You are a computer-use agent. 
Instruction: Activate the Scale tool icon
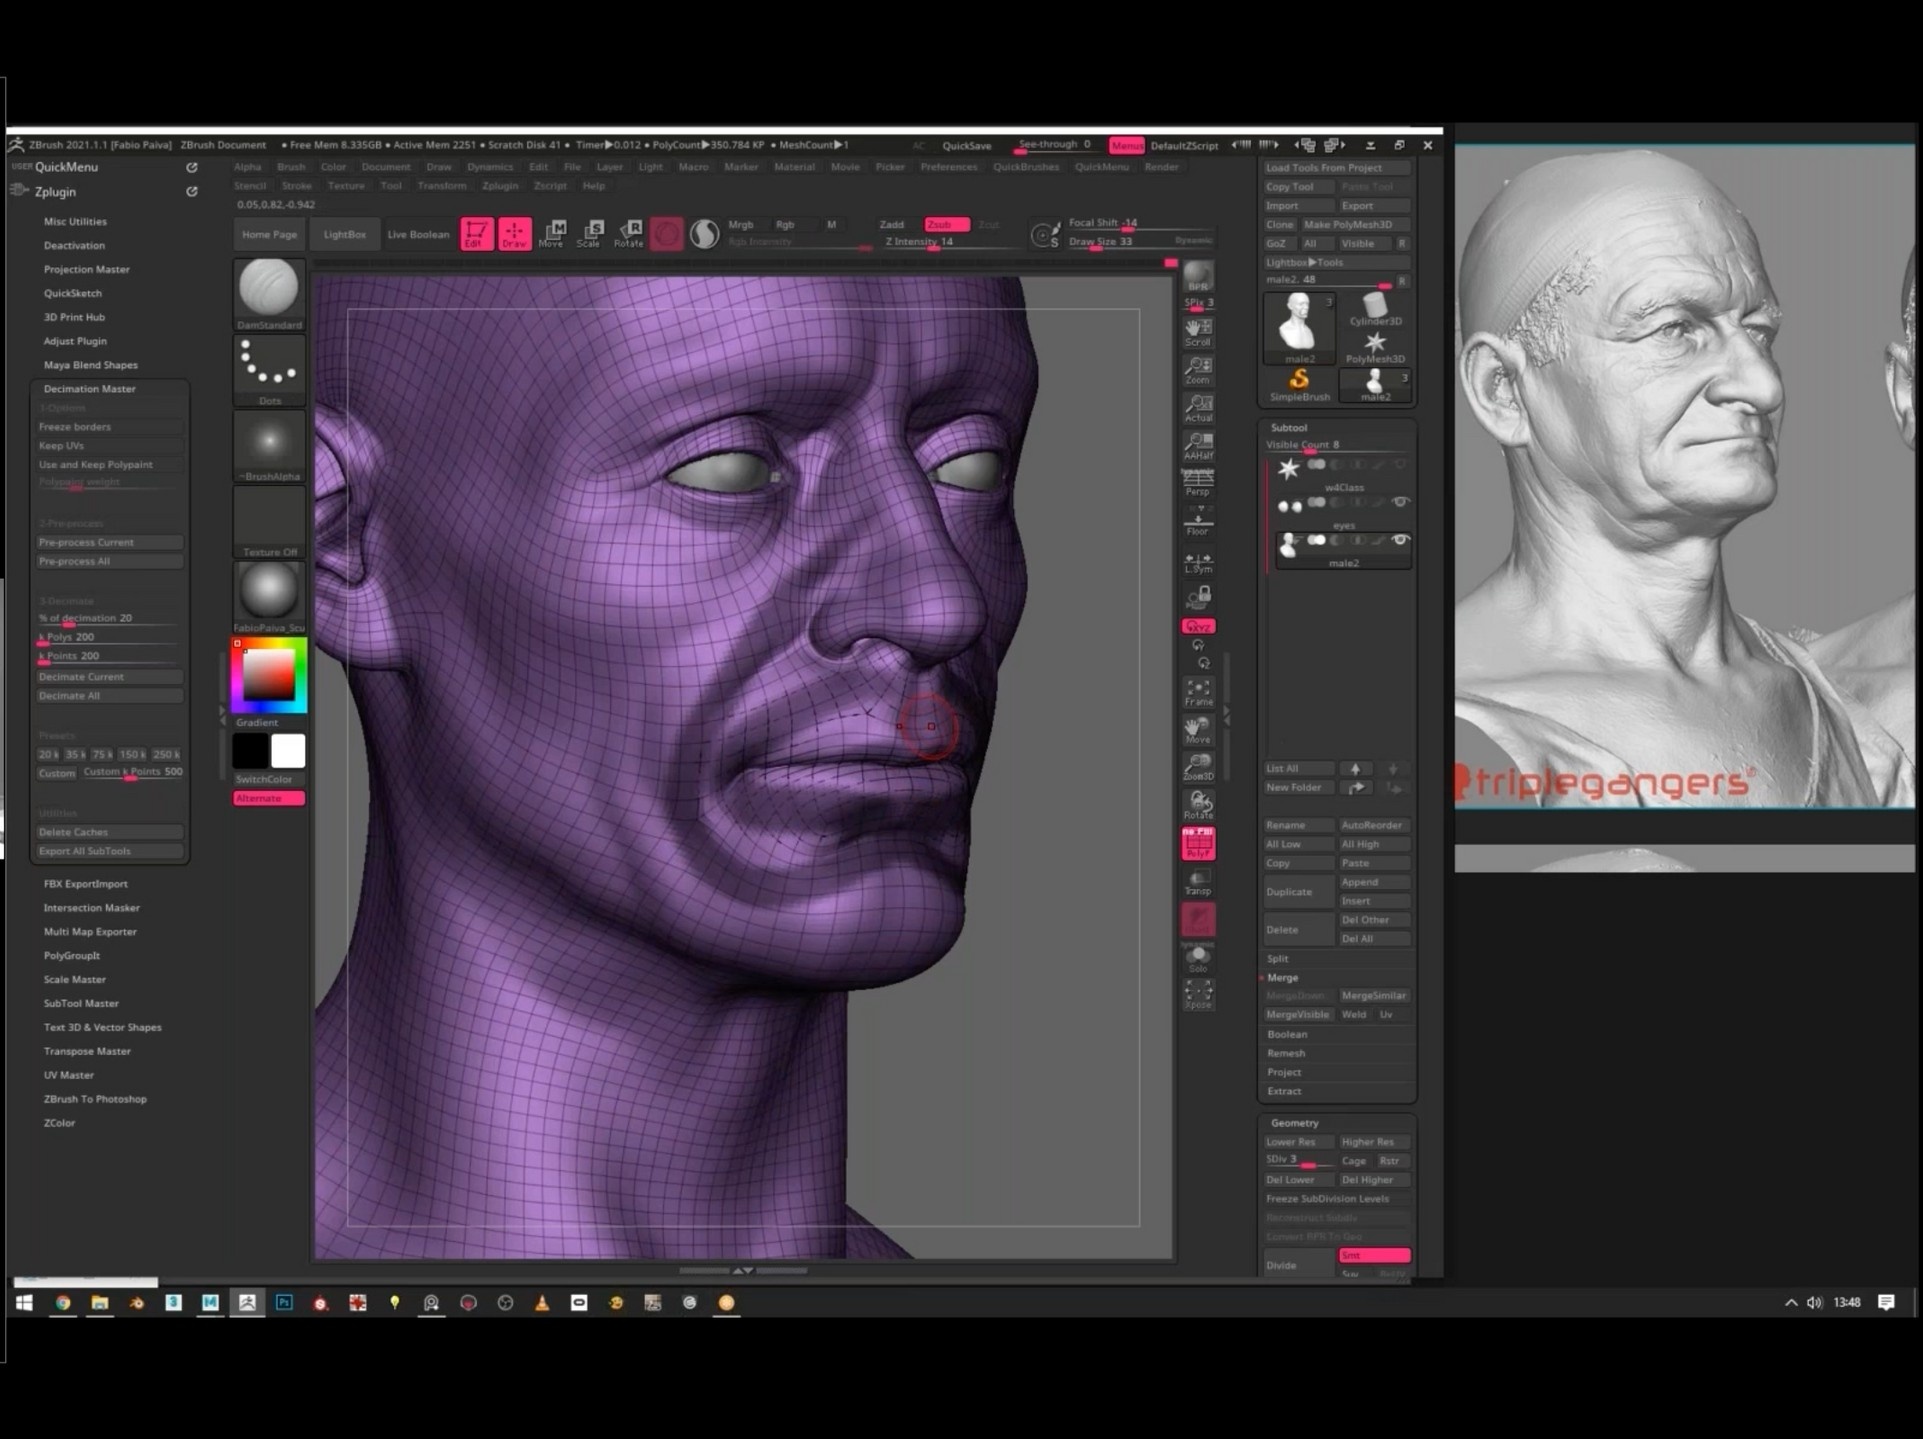(x=590, y=233)
